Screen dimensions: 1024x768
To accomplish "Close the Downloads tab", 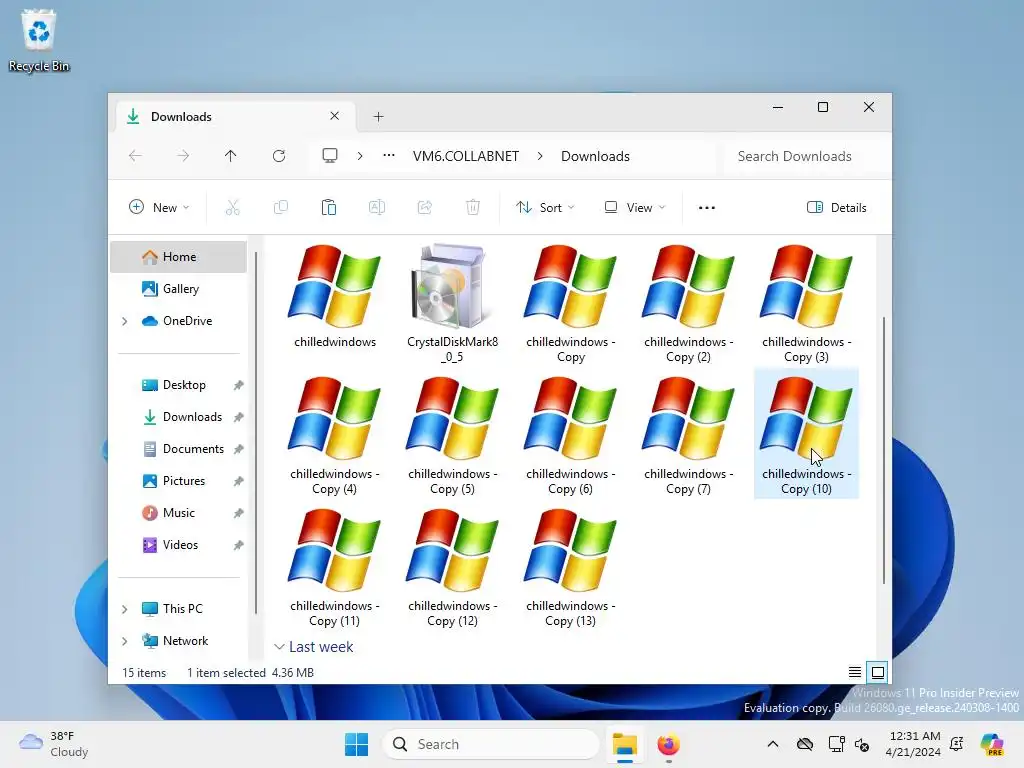I will pyautogui.click(x=334, y=116).
